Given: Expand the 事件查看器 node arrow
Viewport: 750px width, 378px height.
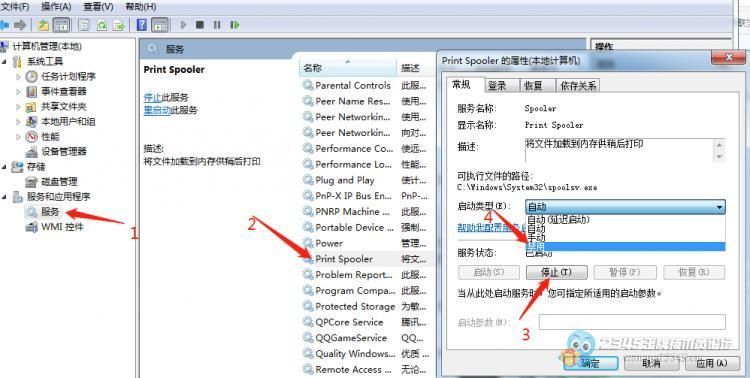Looking at the screenshot, I should point(19,91).
